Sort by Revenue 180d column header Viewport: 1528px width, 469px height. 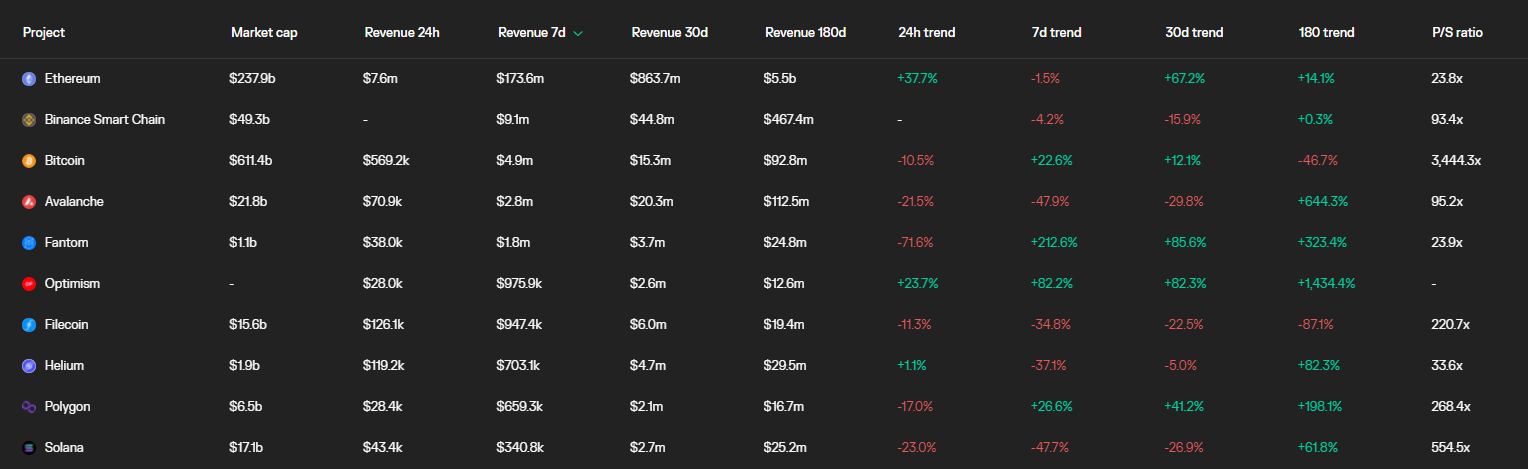point(806,32)
